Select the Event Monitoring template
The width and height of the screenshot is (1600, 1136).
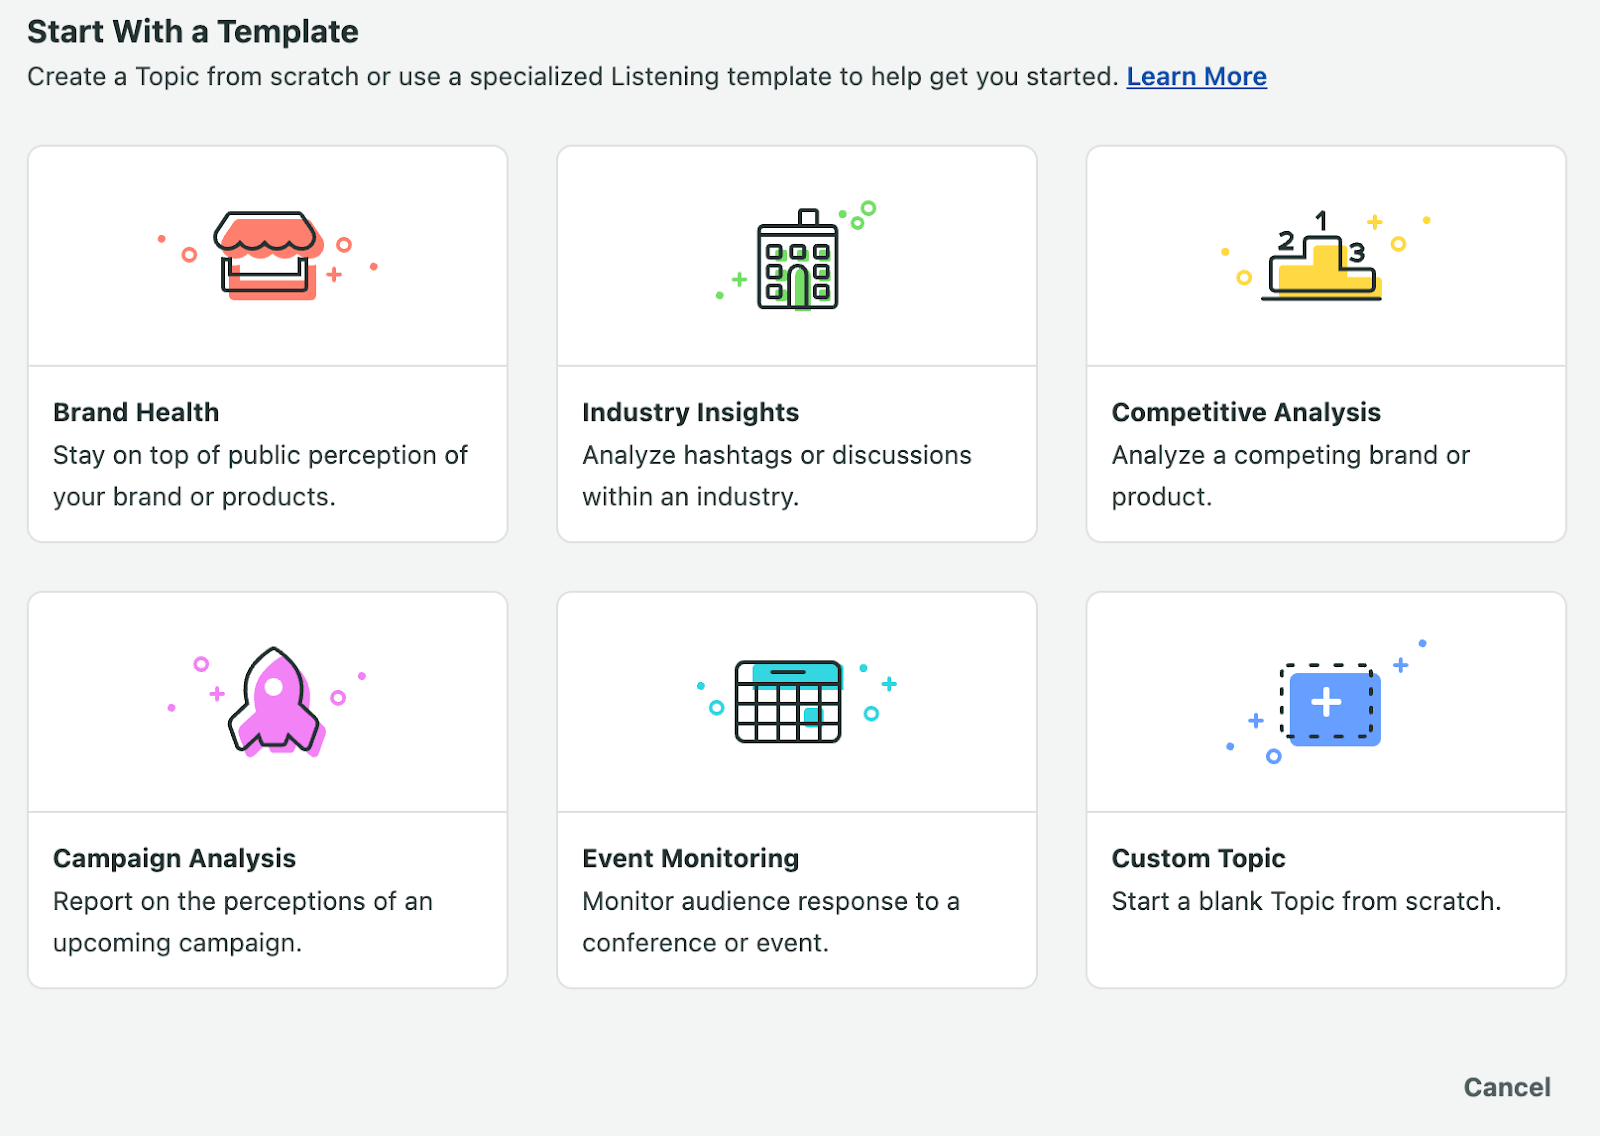tap(796, 789)
